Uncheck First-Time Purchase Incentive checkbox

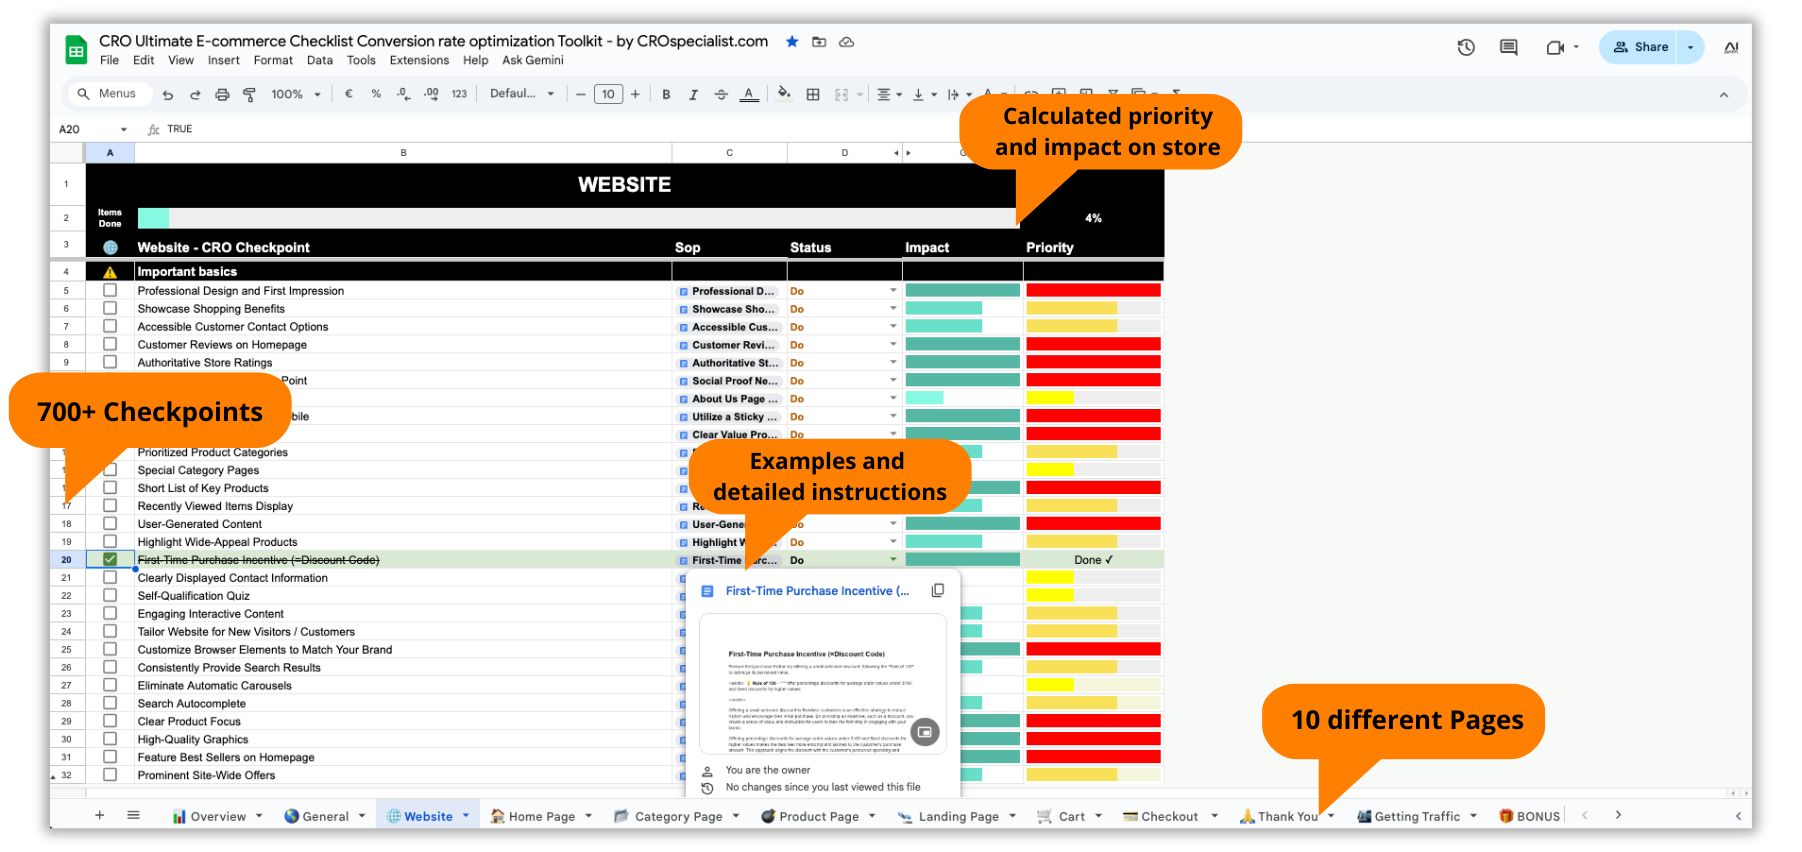[x=110, y=559]
